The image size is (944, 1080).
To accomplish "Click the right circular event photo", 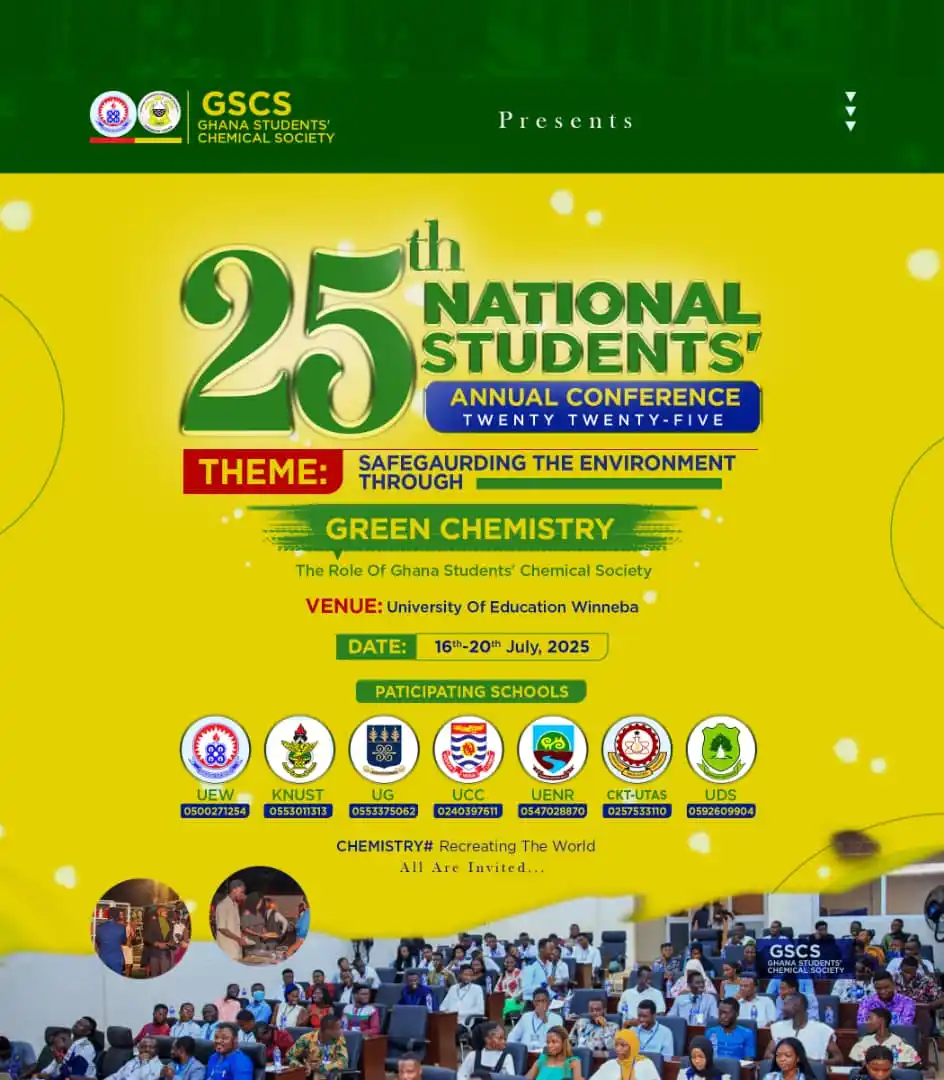I will click(260, 915).
